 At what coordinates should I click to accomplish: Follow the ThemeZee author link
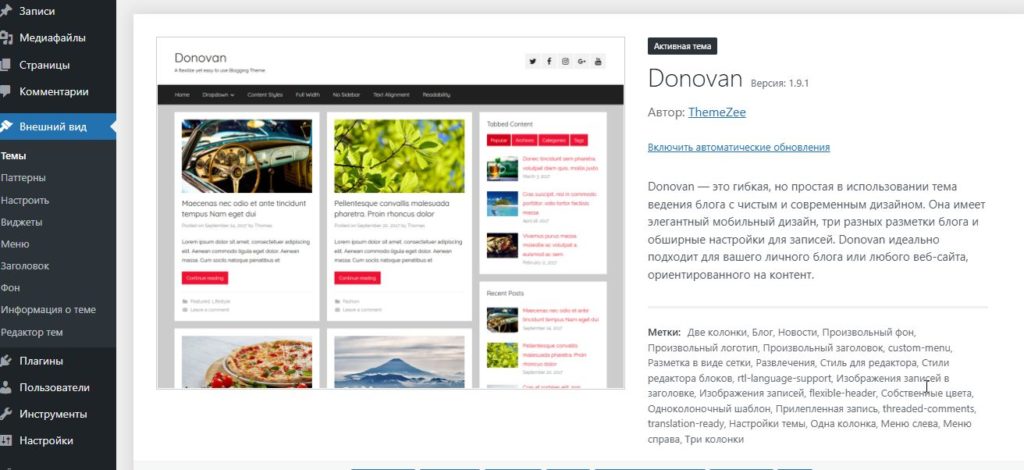tap(716, 112)
